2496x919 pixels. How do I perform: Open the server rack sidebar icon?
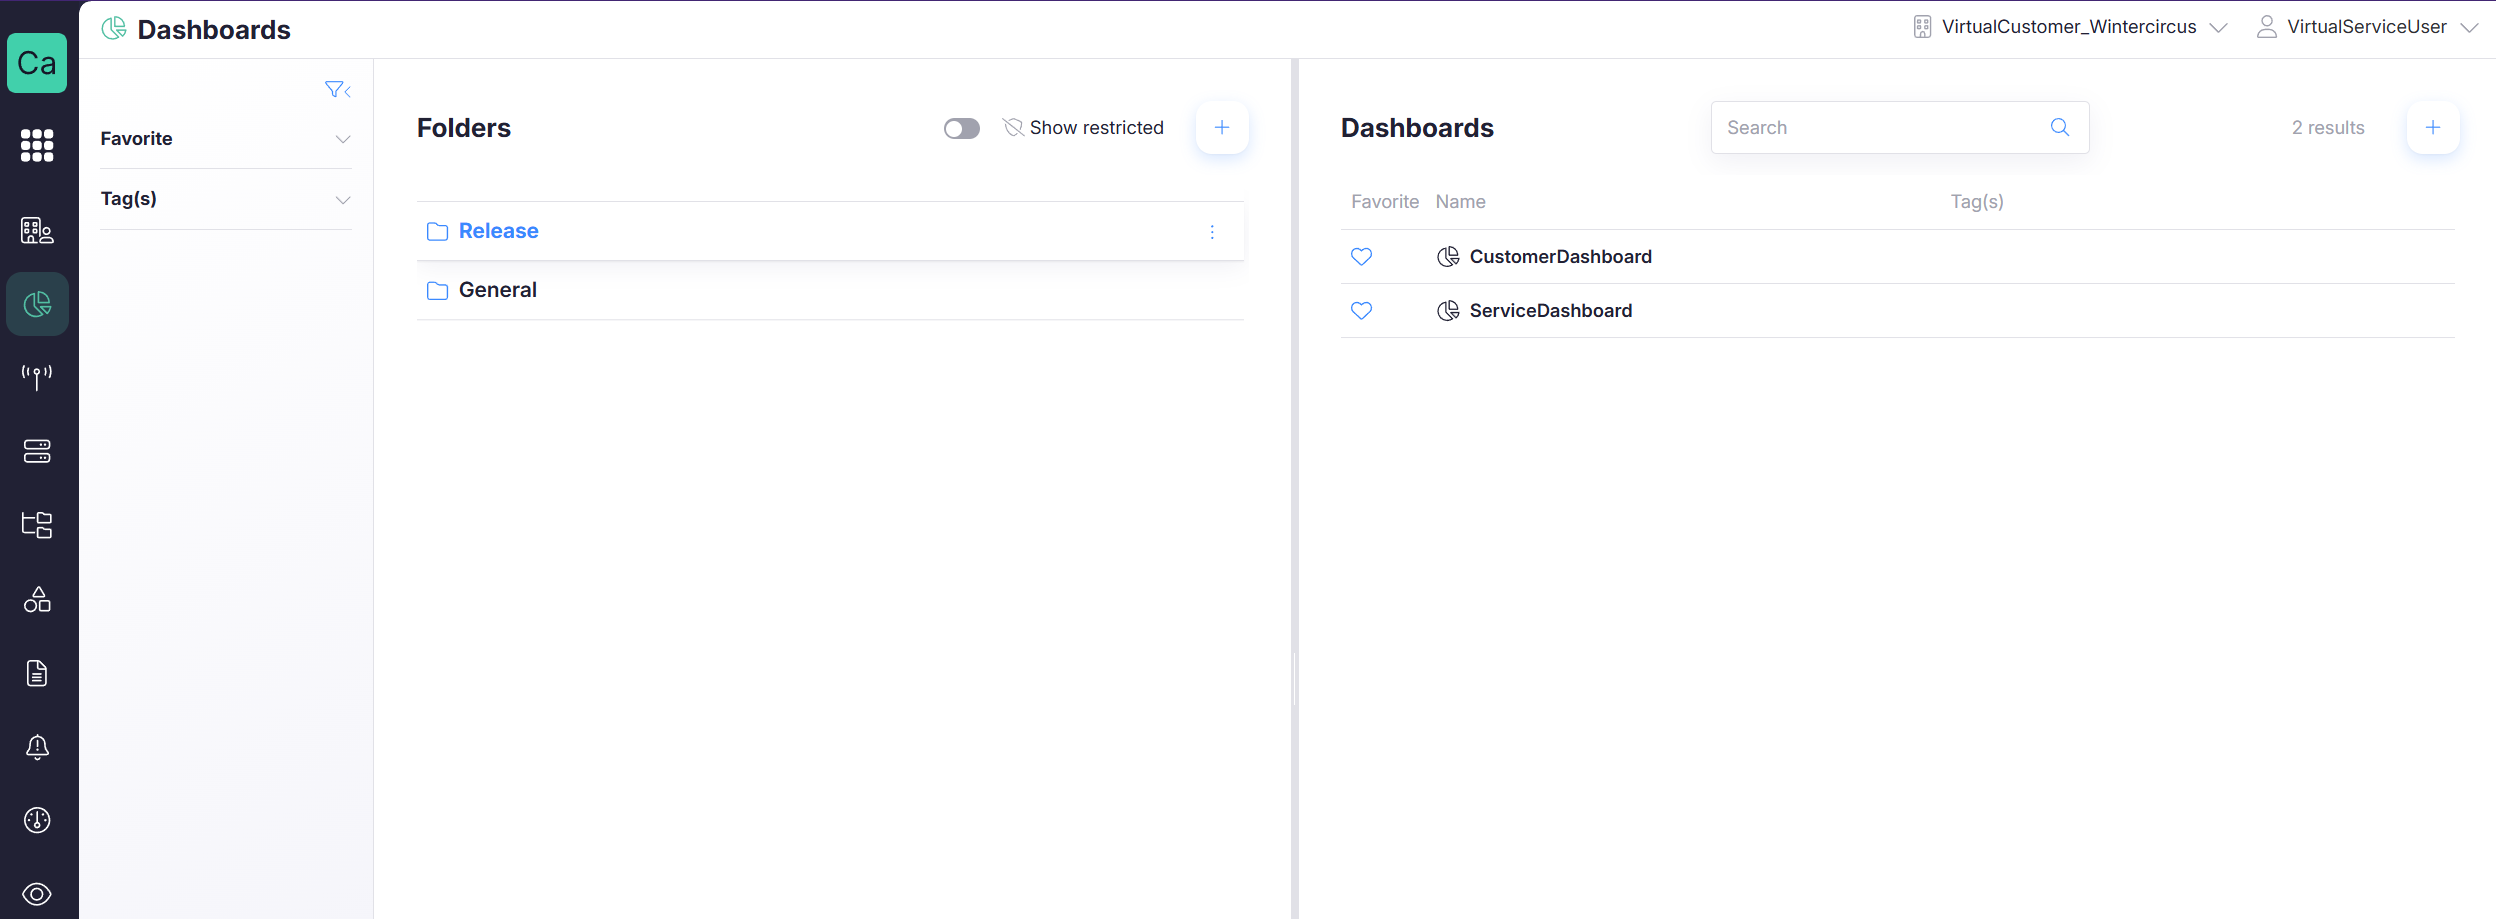37,451
